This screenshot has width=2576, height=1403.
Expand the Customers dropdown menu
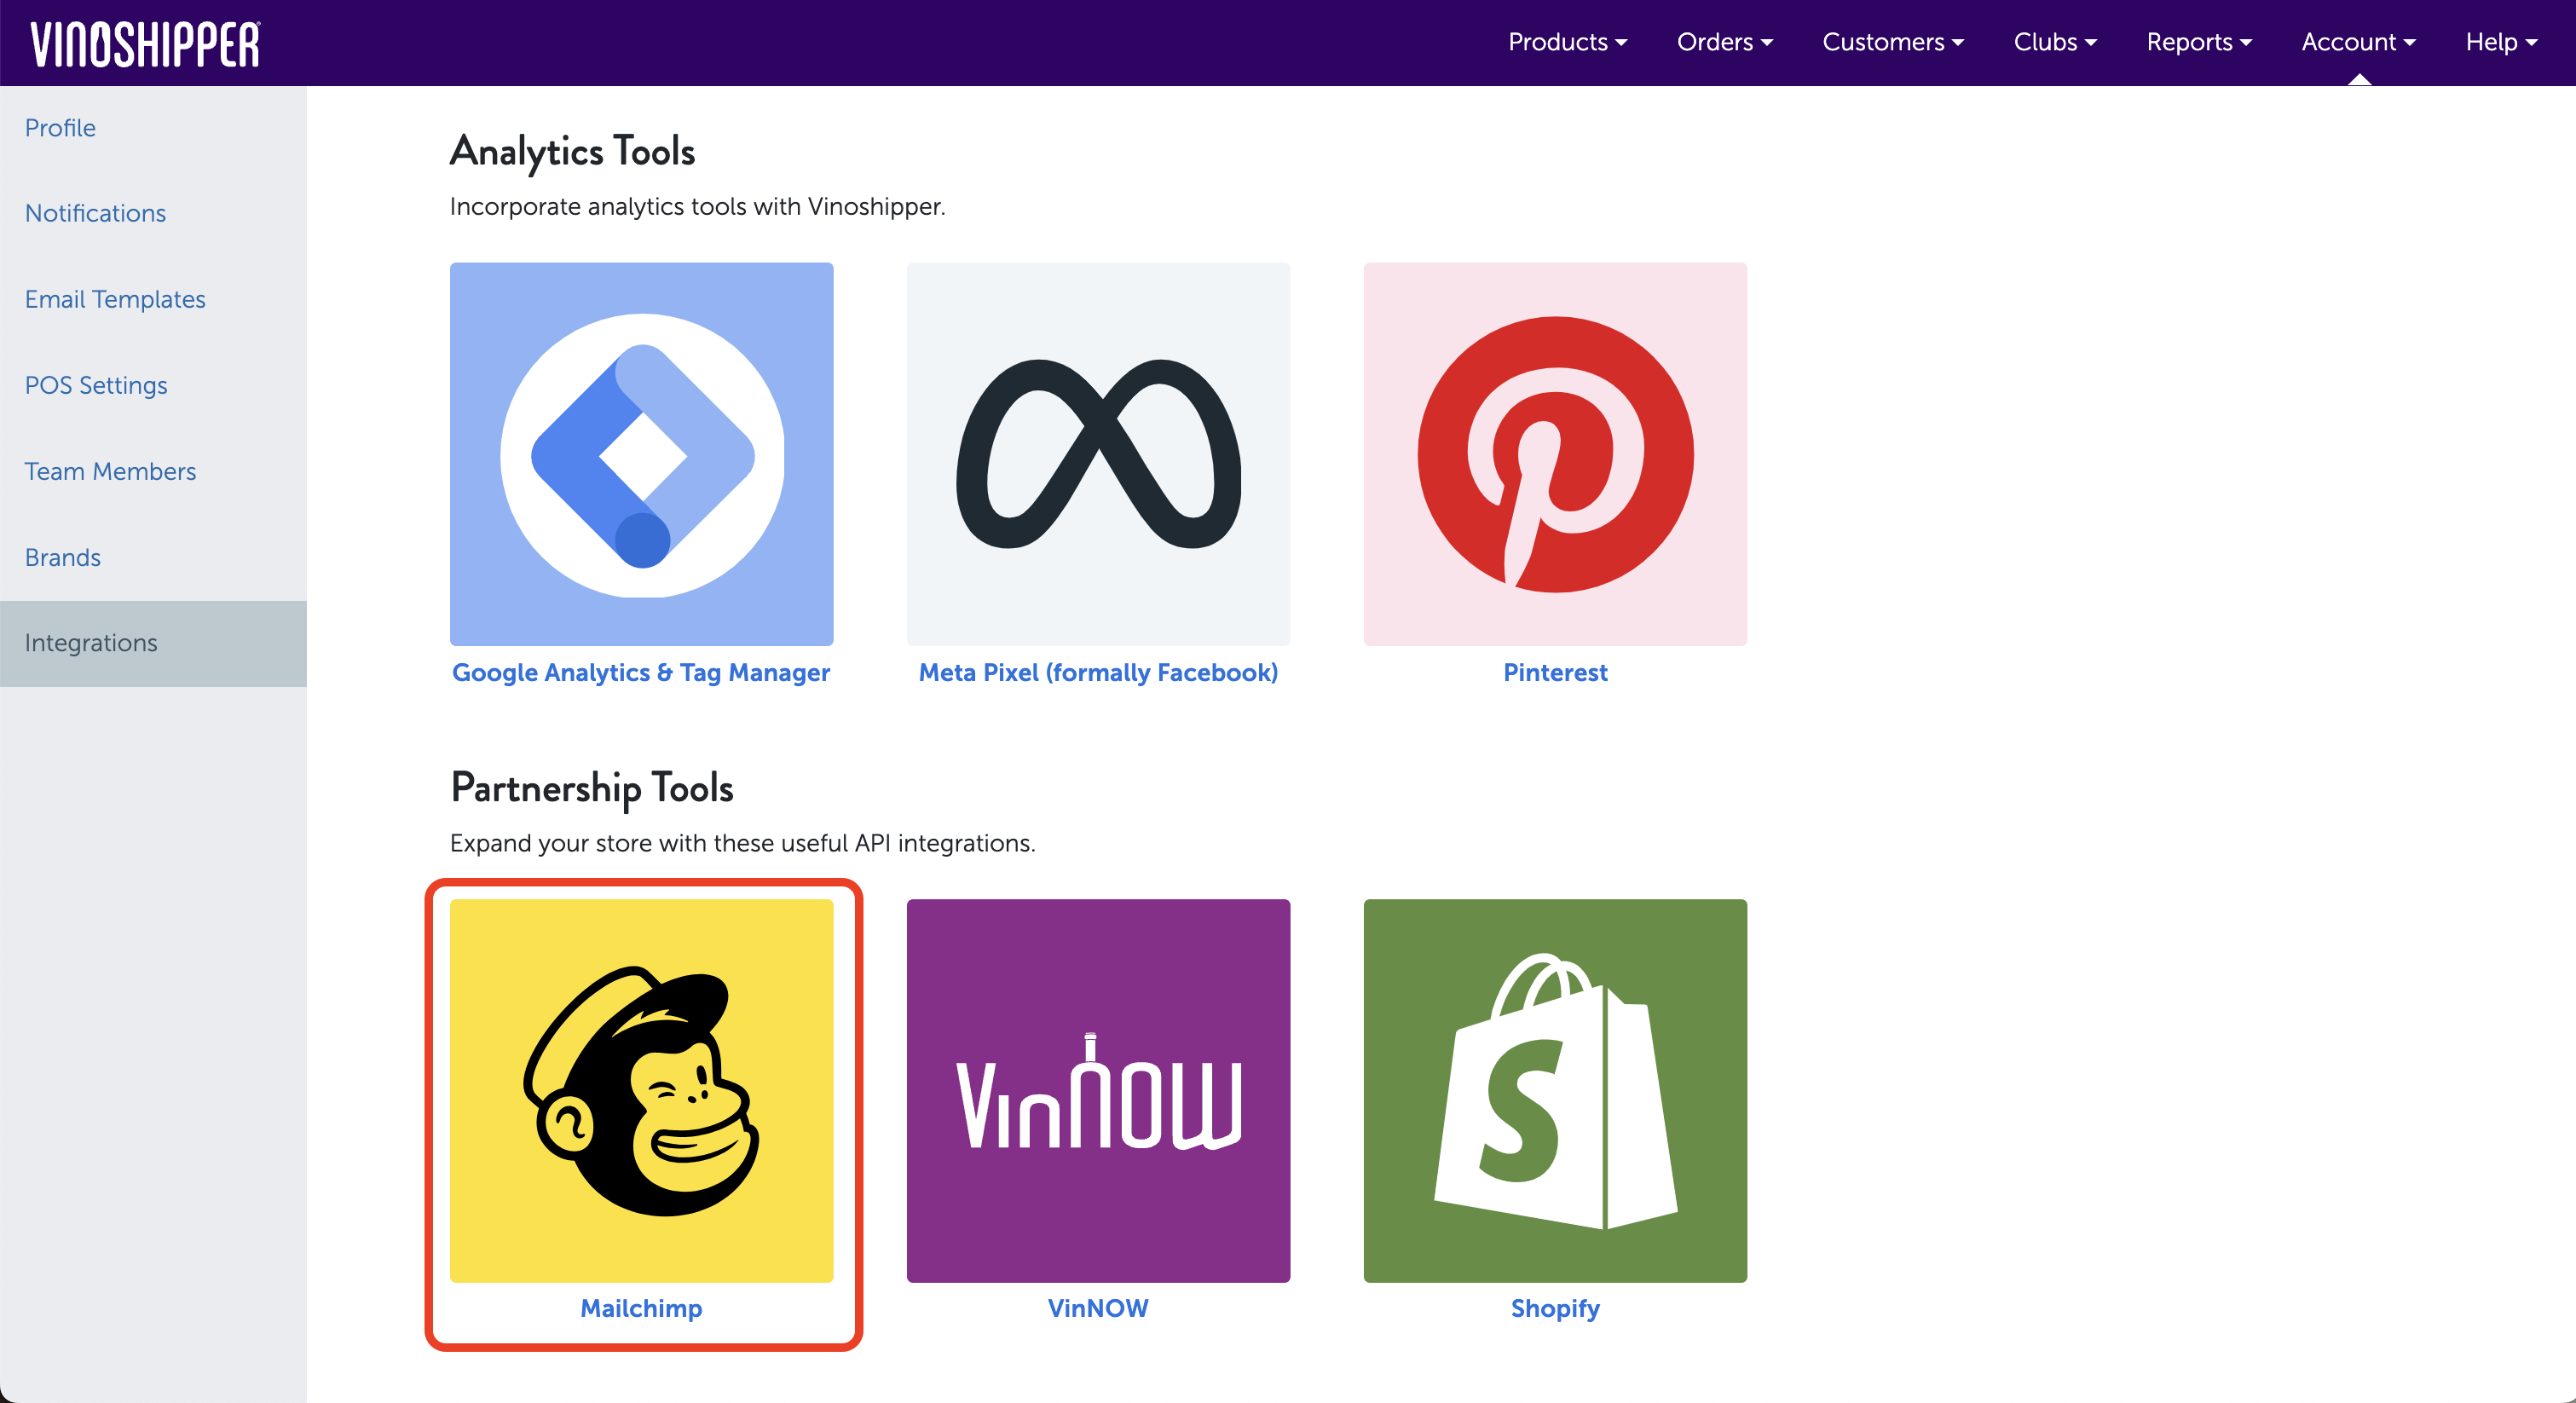[1892, 42]
